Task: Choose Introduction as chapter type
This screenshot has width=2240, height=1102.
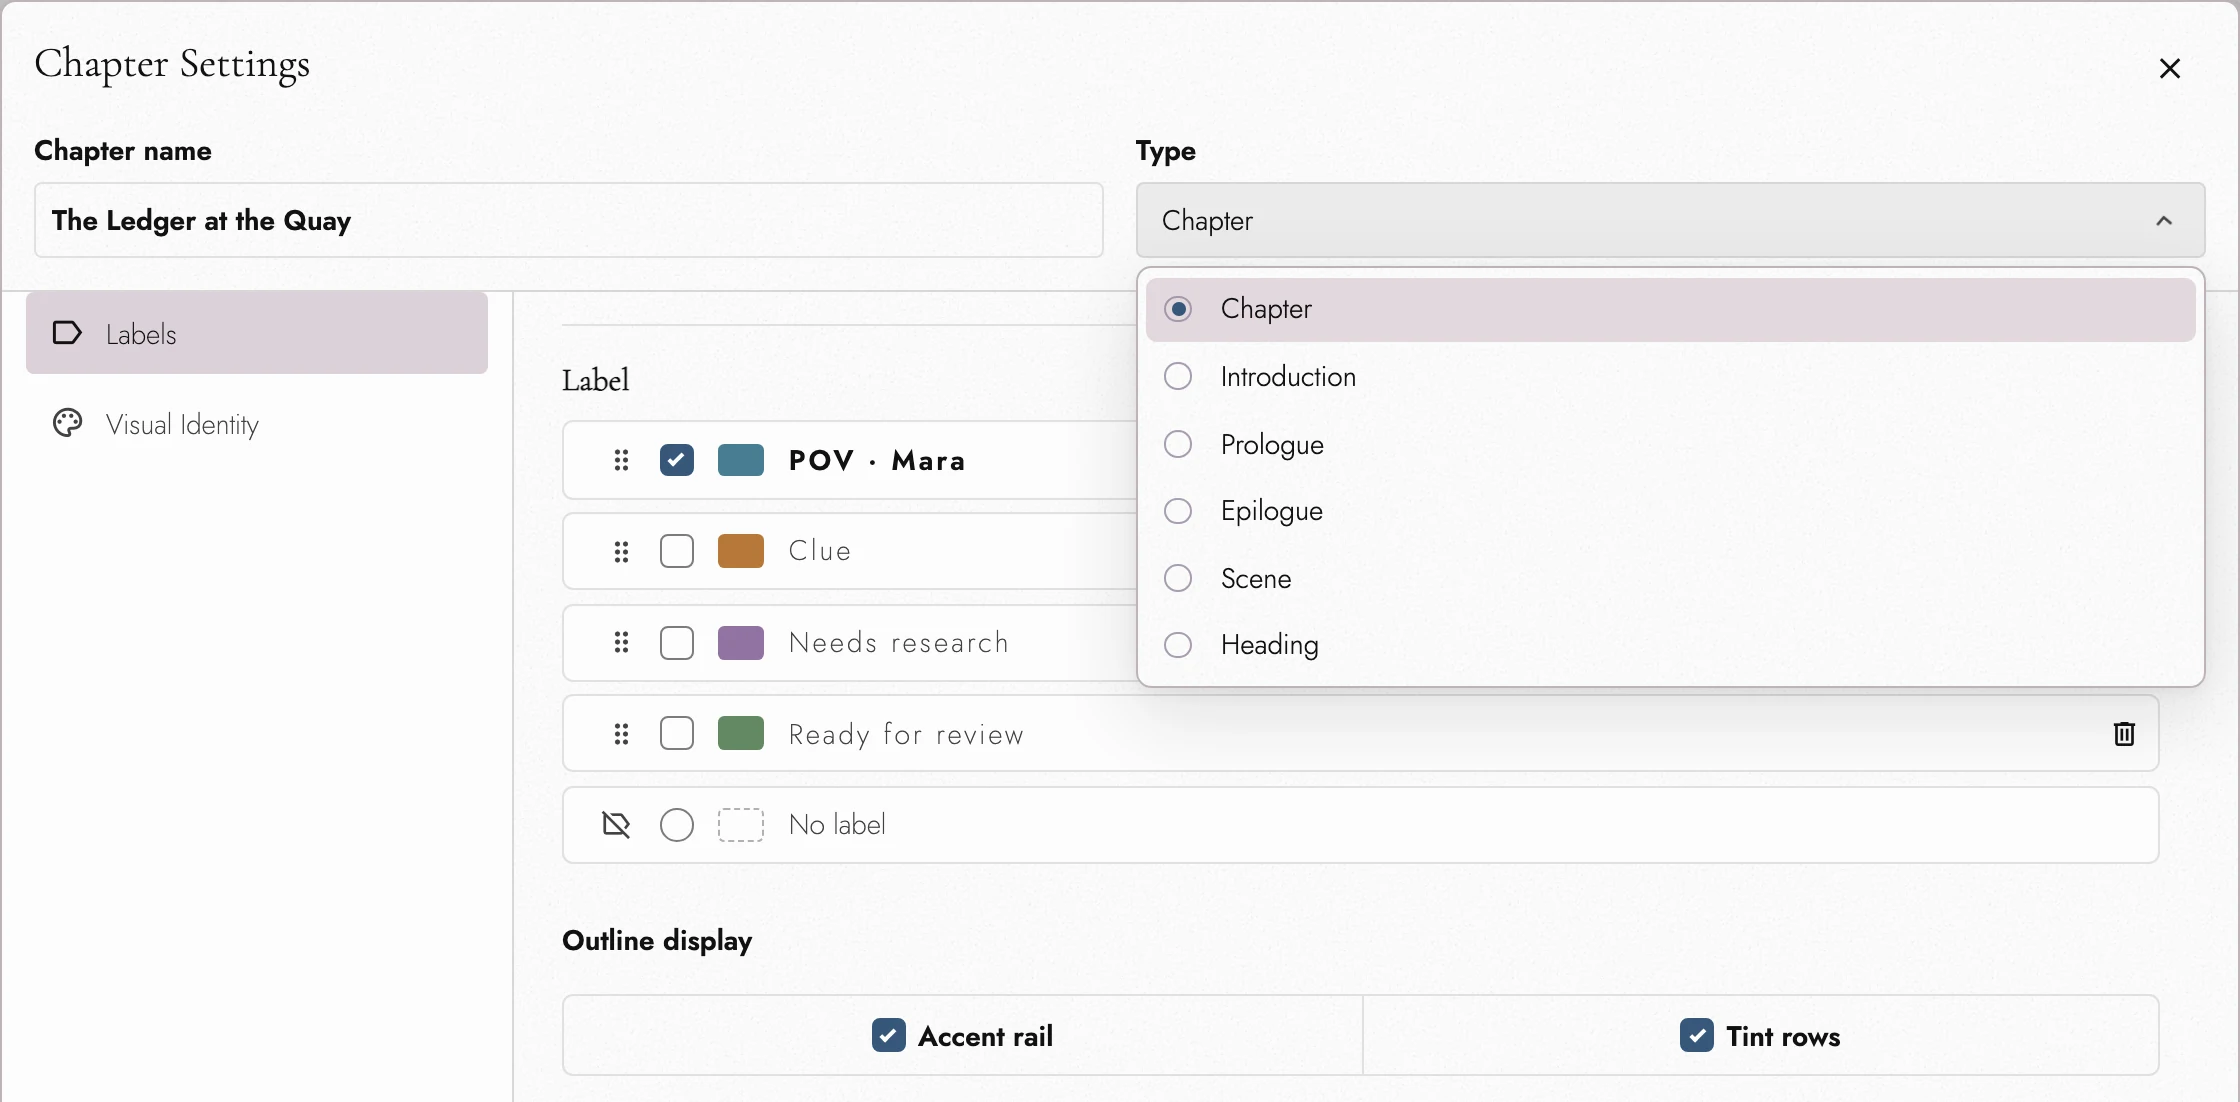Action: click(x=1670, y=377)
